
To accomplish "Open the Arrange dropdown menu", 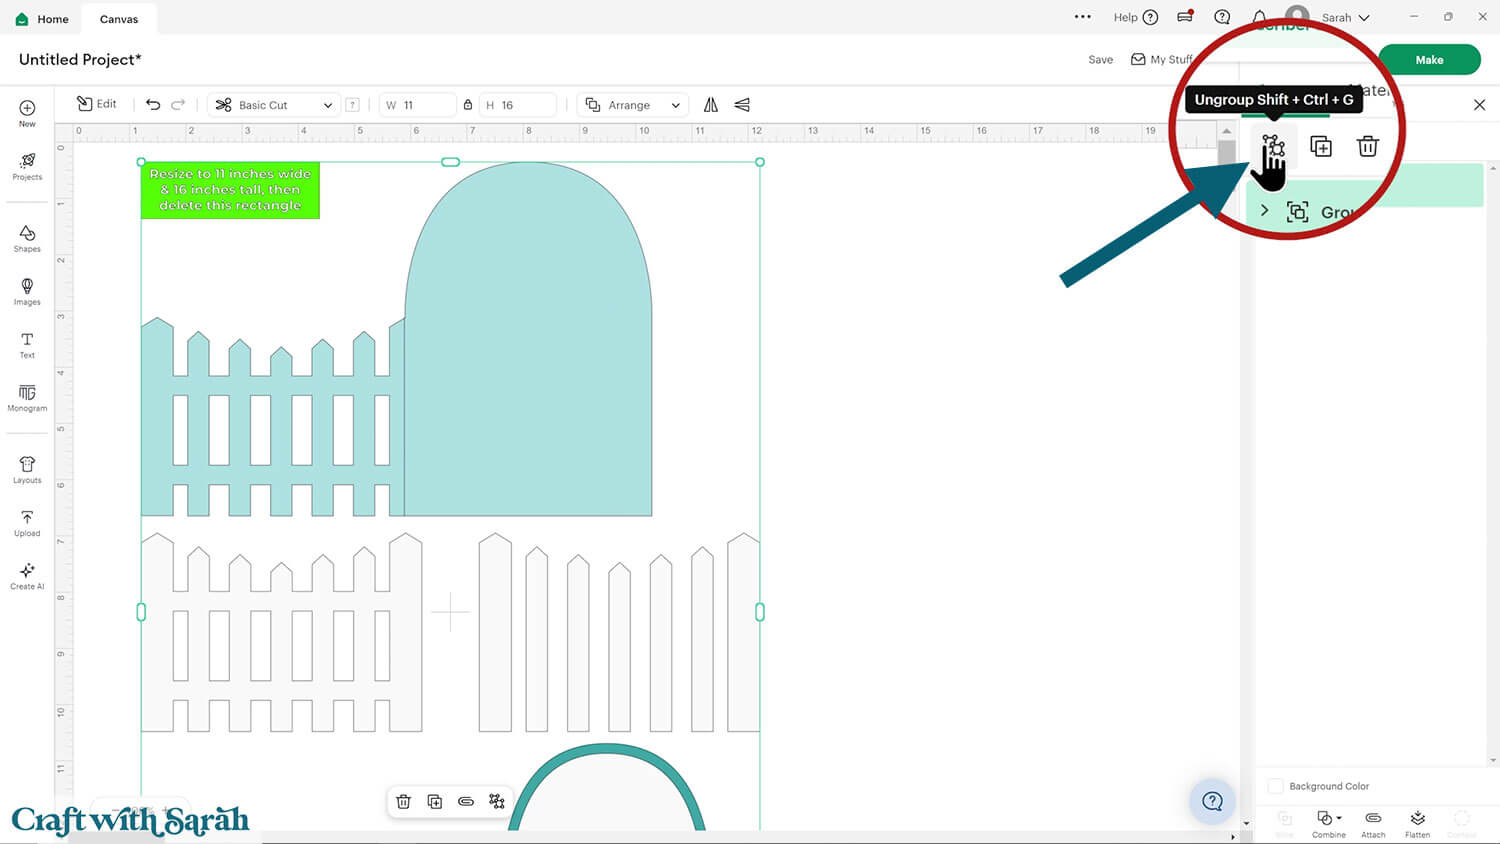I will pyautogui.click(x=632, y=105).
